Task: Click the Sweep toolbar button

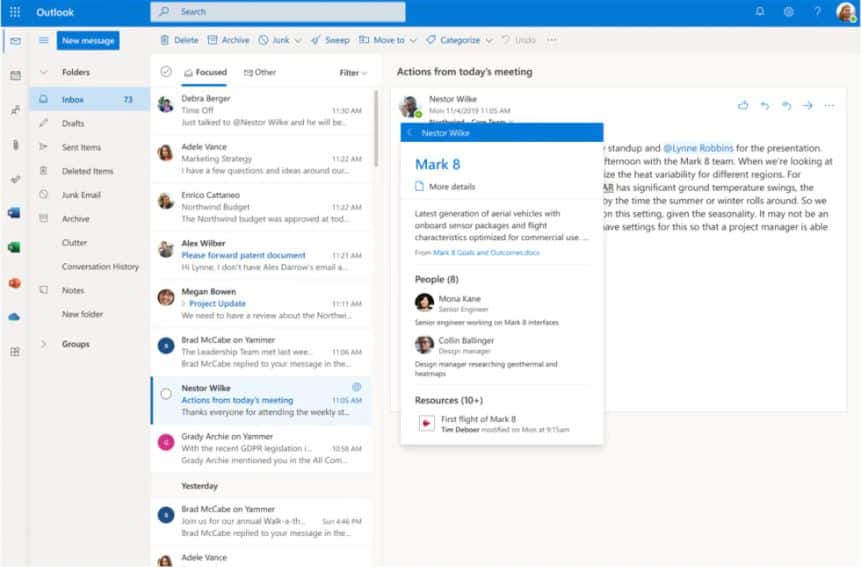Action: [x=330, y=40]
